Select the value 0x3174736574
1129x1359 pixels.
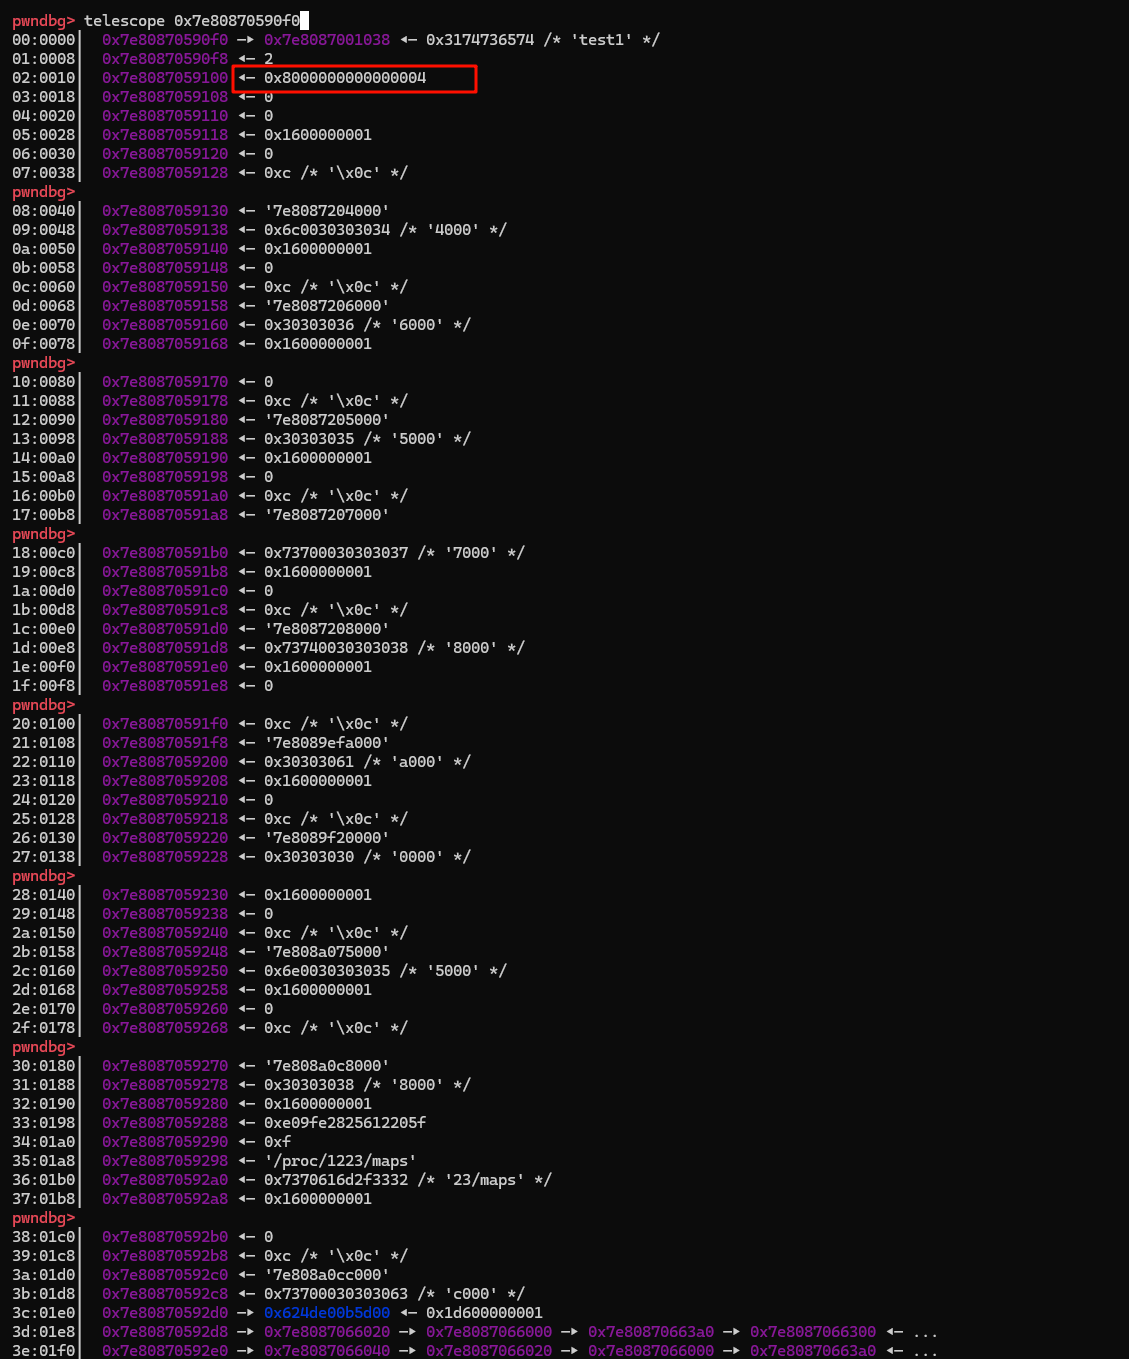tap(480, 40)
